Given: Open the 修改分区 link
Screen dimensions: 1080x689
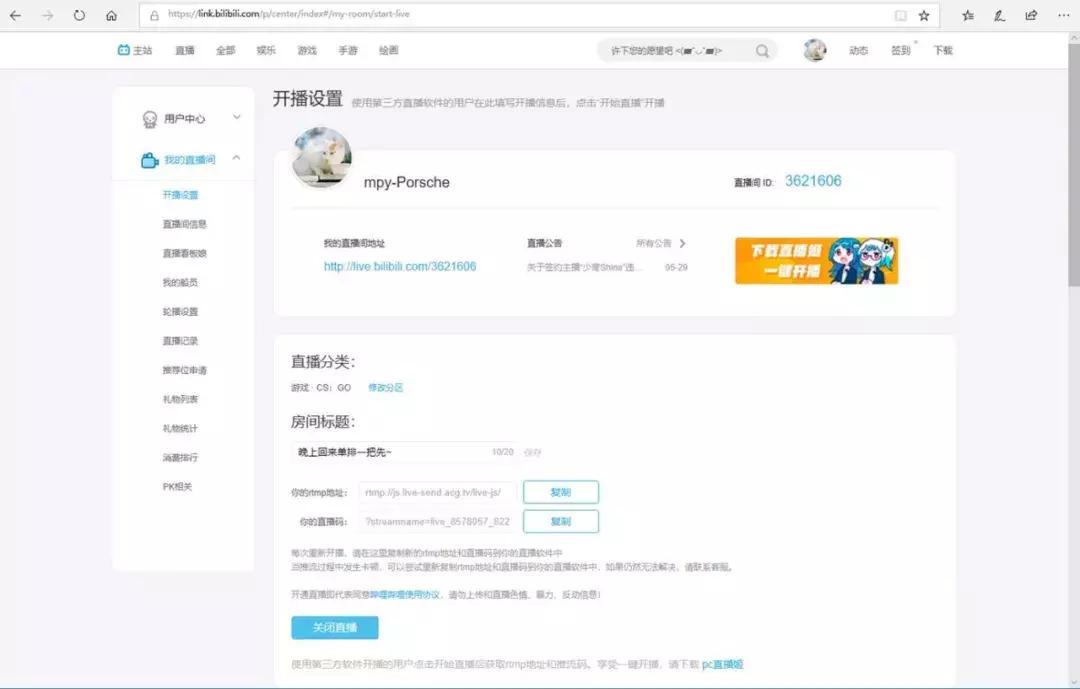Looking at the screenshot, I should [x=384, y=388].
